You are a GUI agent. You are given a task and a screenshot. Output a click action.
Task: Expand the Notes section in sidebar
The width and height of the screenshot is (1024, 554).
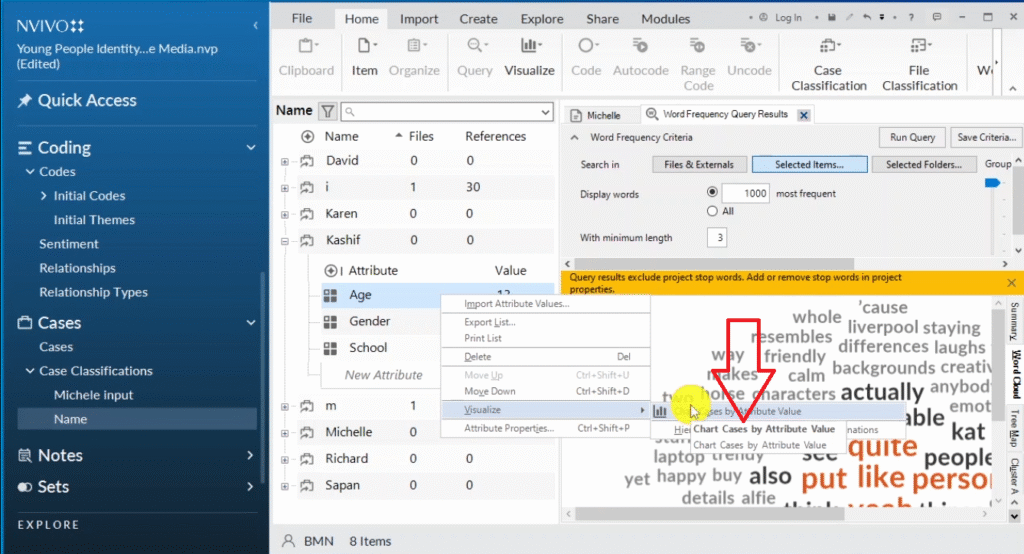click(x=251, y=456)
